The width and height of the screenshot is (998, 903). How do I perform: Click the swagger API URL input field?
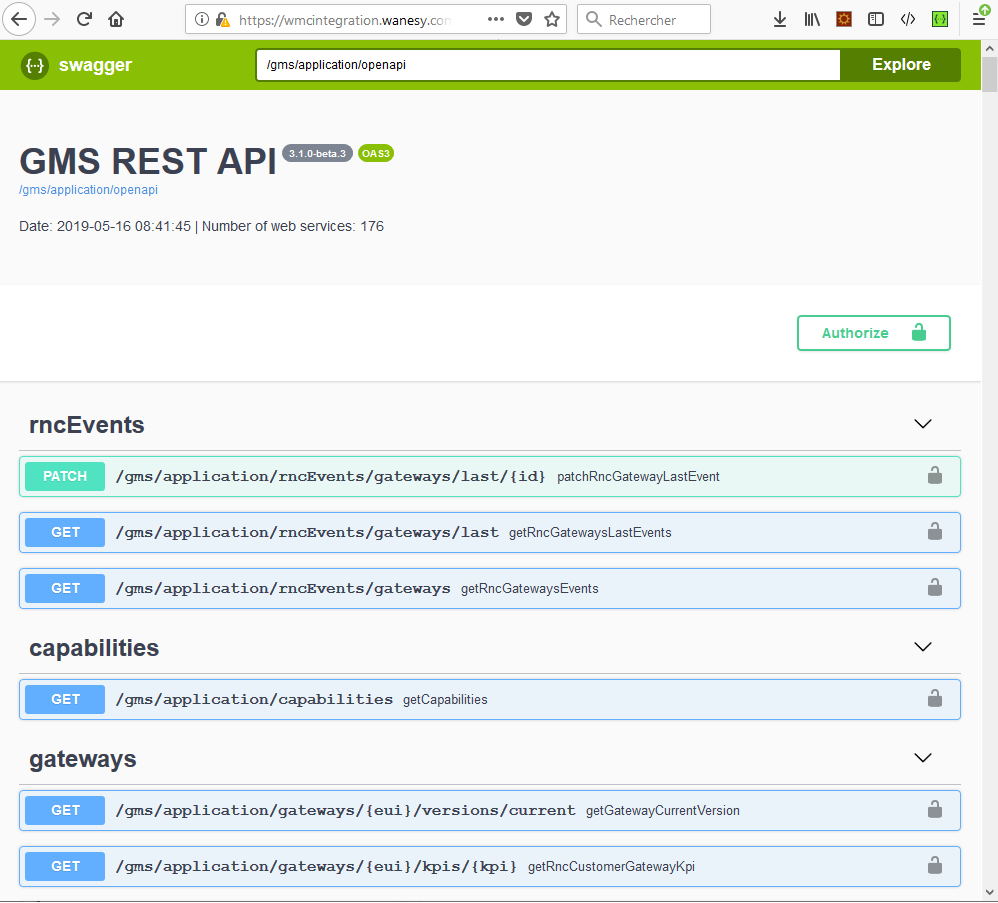click(547, 65)
